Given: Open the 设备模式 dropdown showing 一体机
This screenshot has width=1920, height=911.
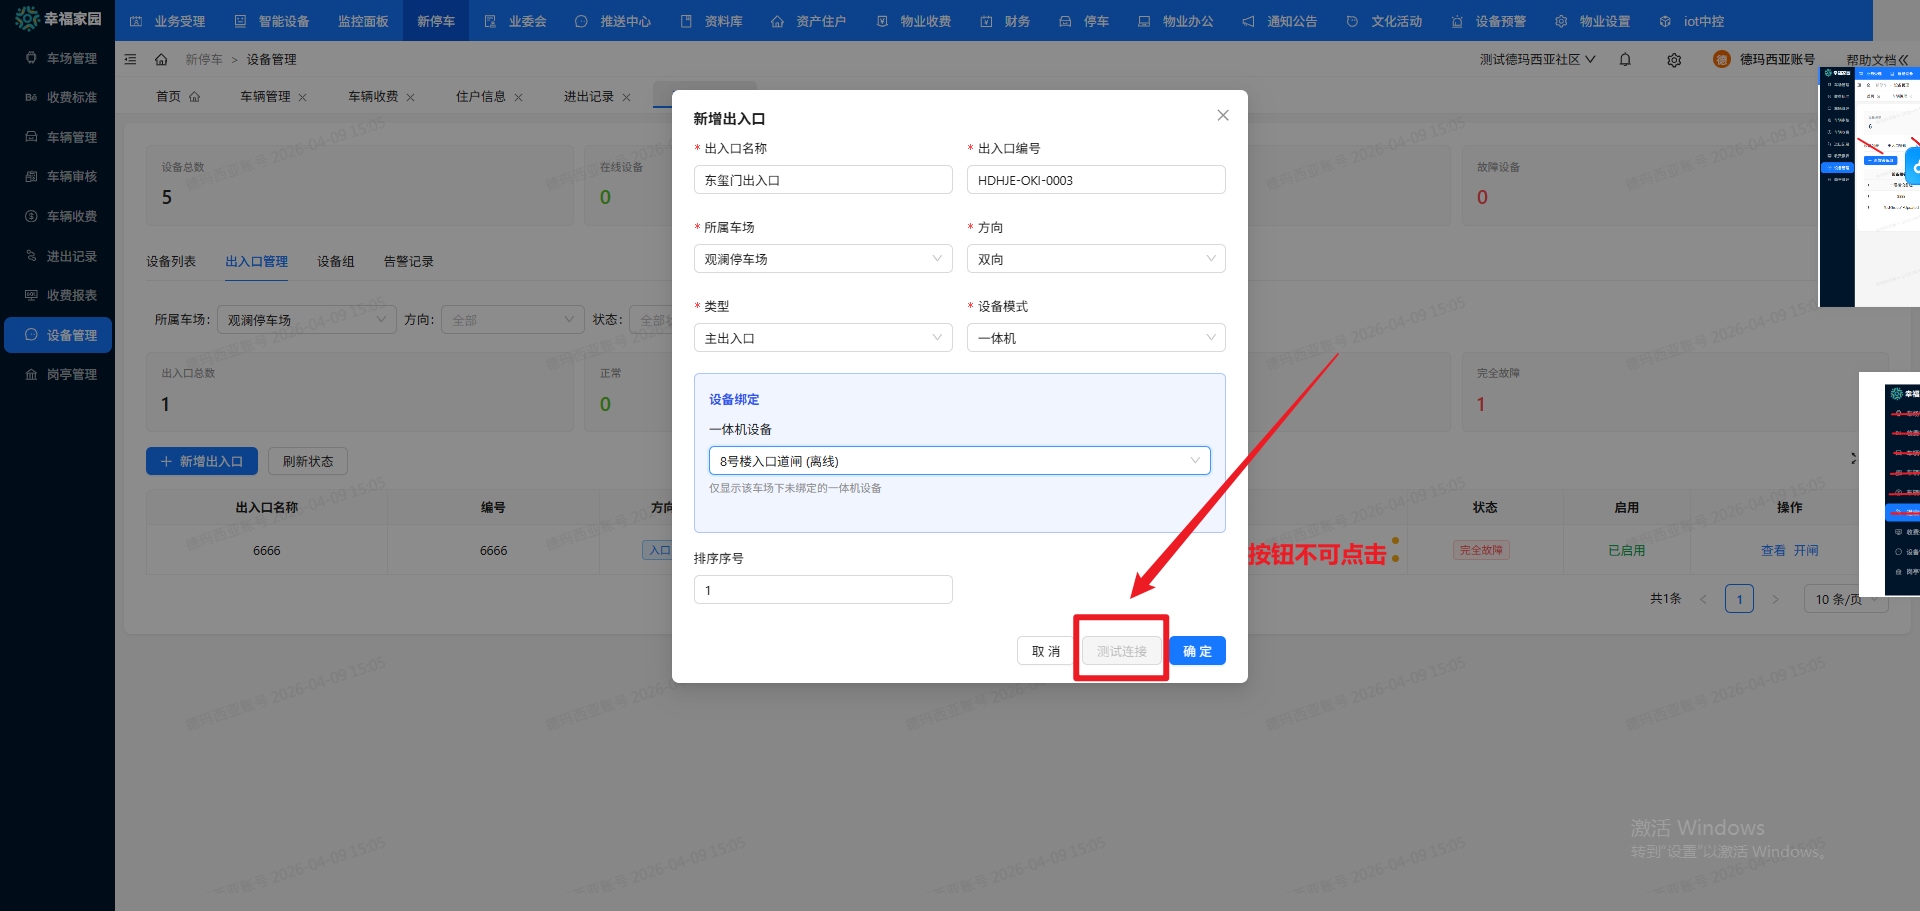Looking at the screenshot, I should click(1095, 338).
